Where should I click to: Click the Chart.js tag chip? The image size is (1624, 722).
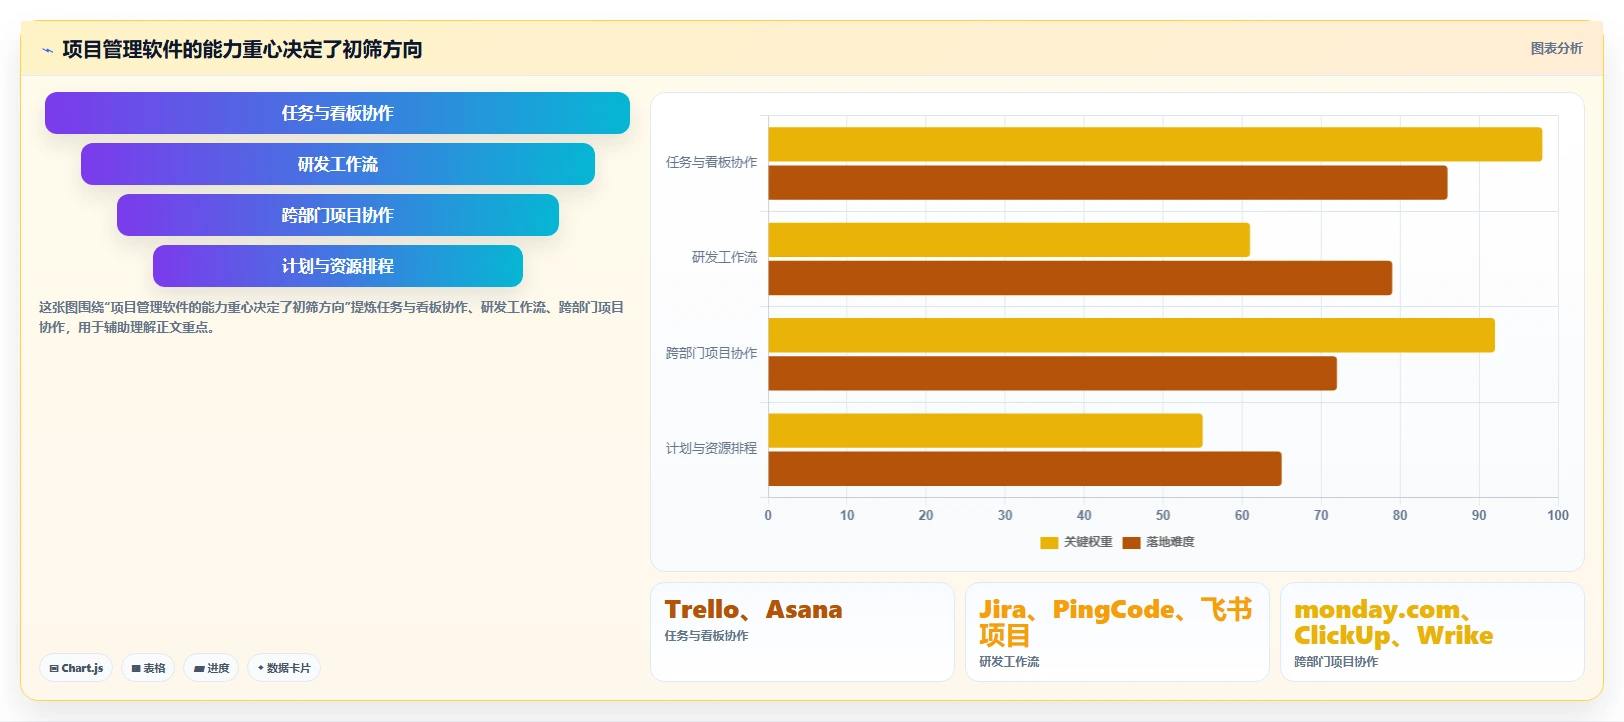point(76,668)
